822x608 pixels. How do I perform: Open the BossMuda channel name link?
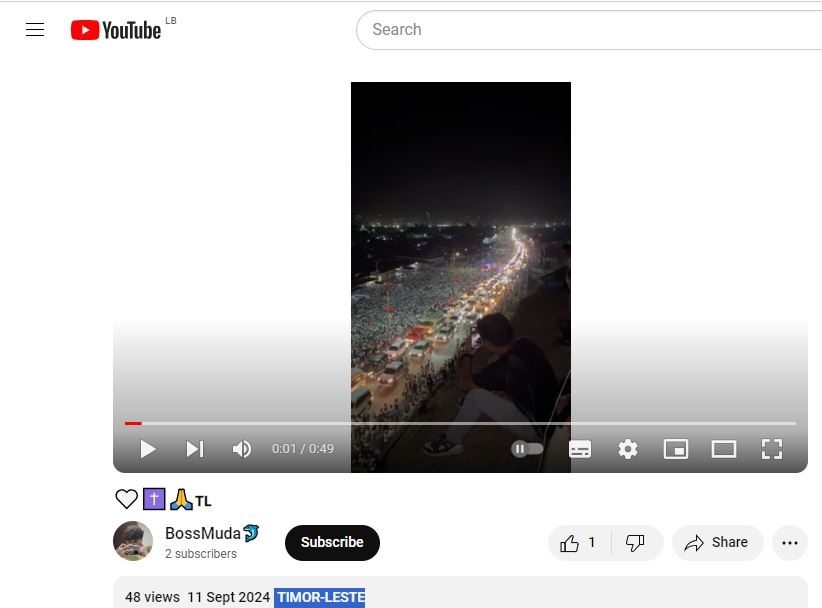pos(203,533)
